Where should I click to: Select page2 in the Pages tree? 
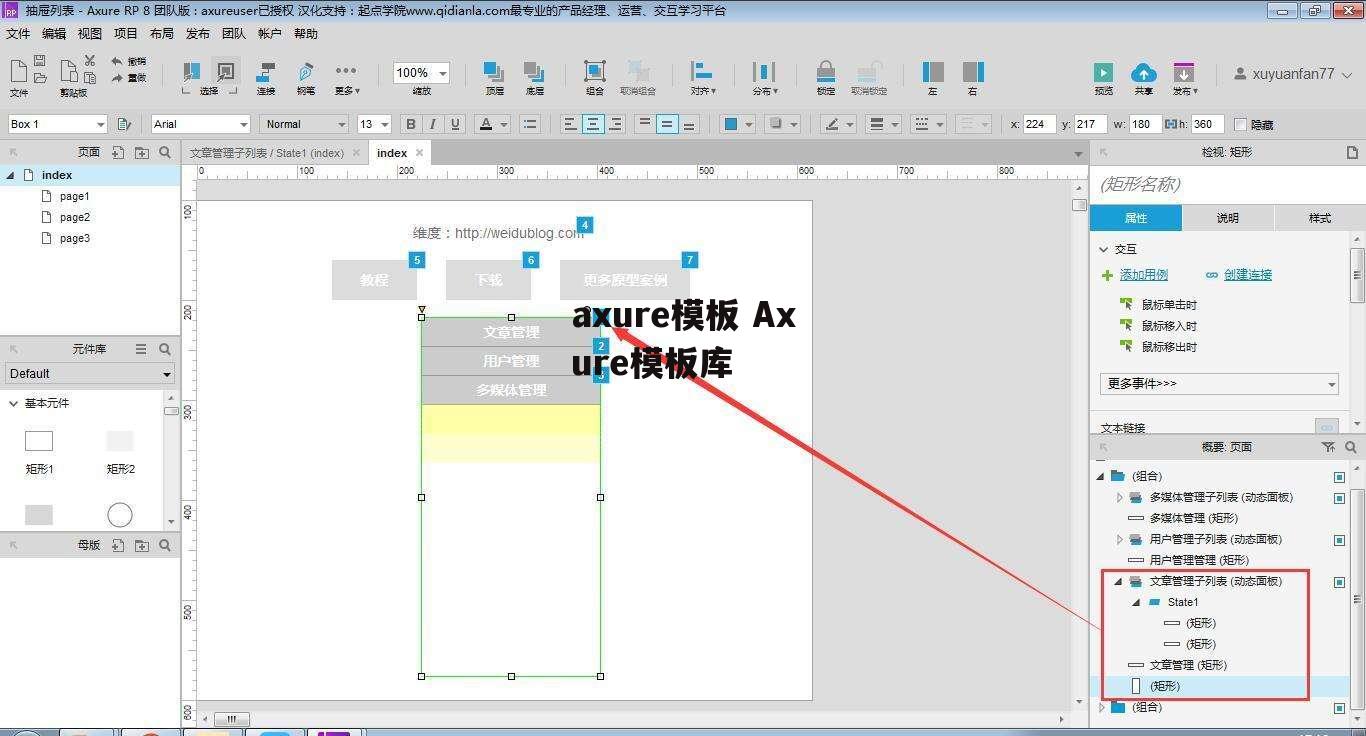[x=75, y=217]
